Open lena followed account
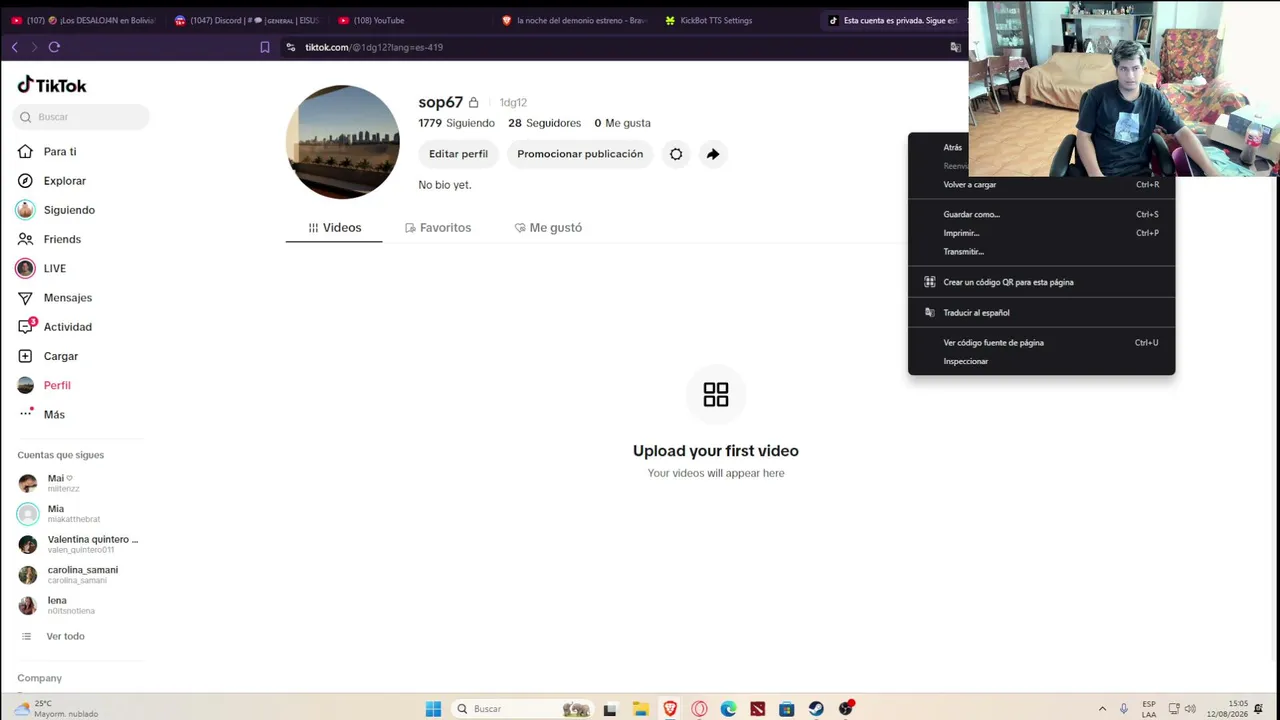The width and height of the screenshot is (1280, 720). tap(57, 605)
